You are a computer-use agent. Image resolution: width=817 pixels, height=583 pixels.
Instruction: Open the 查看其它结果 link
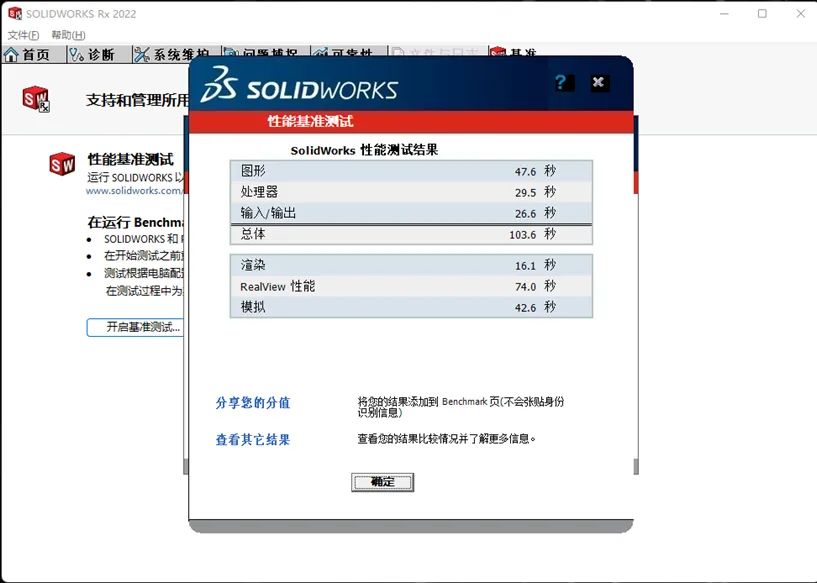pos(253,440)
